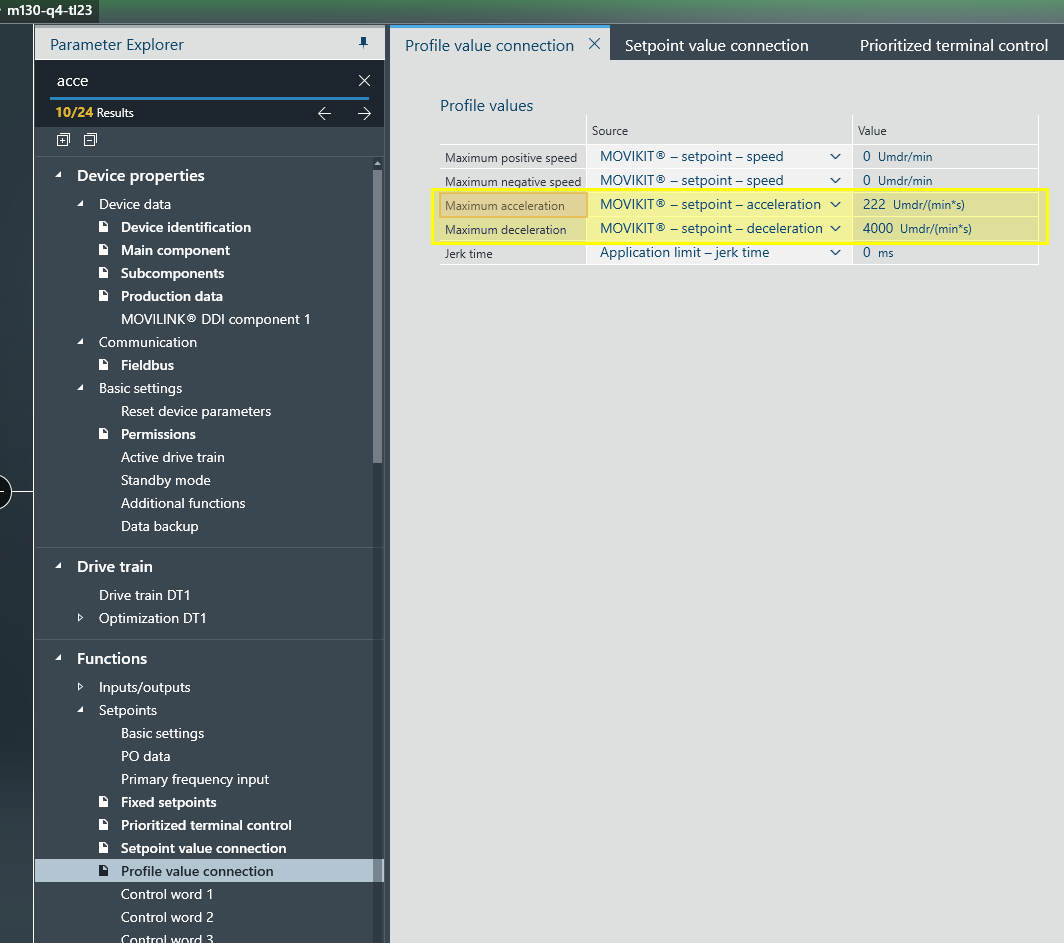Click the page icon beside Permissions
1064x943 pixels.
coord(104,434)
